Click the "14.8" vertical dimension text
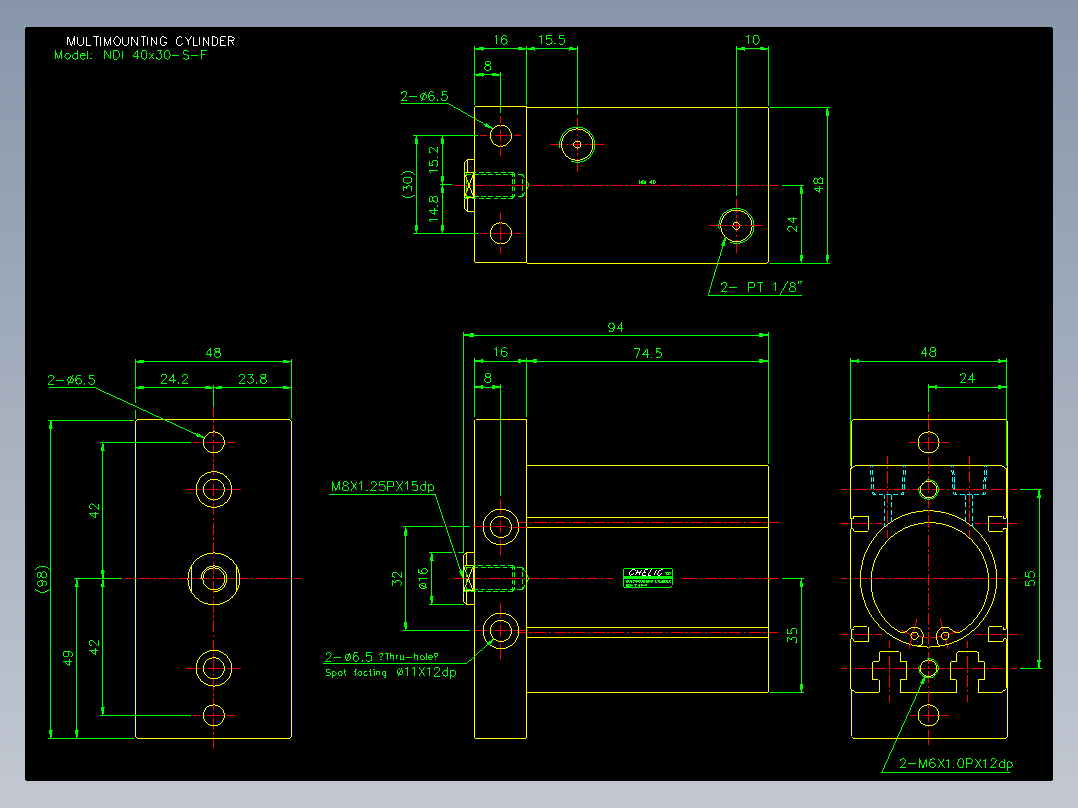The height and width of the screenshot is (808, 1078). pos(434,208)
